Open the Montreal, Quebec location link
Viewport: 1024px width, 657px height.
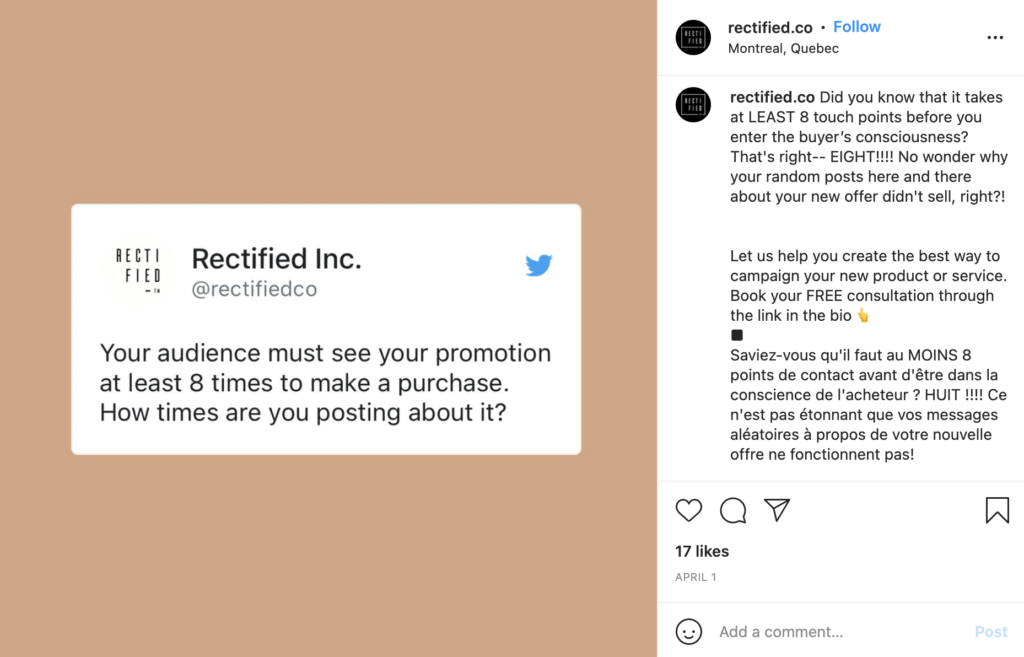click(783, 48)
